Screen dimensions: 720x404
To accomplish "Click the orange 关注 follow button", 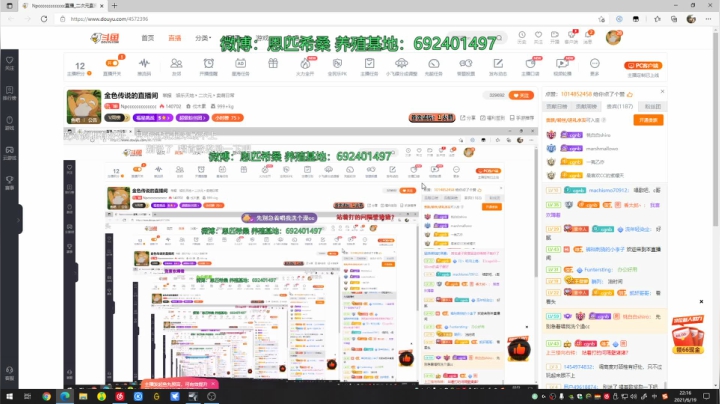I will [x=521, y=95].
